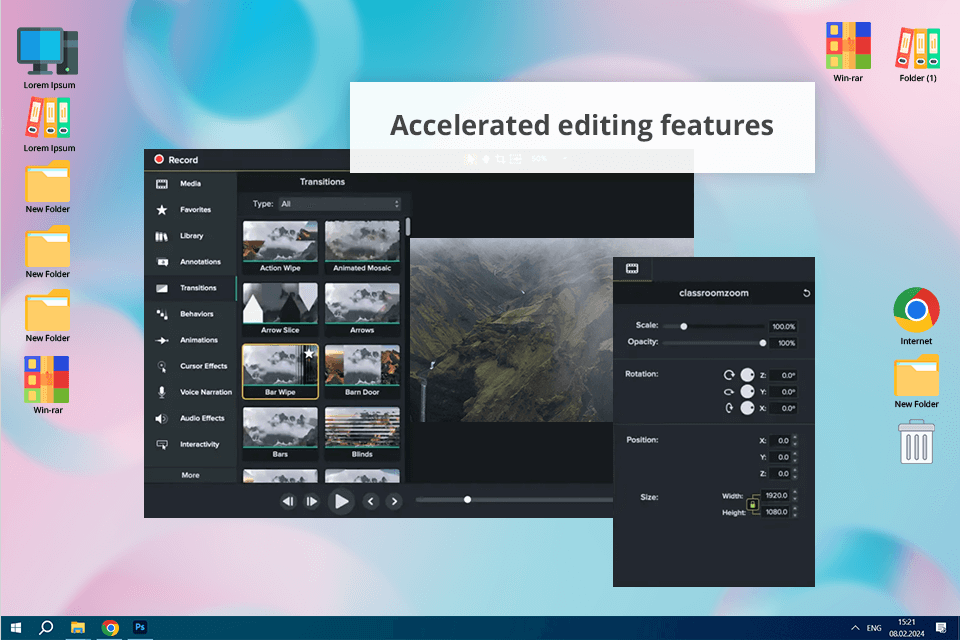960x640 pixels.
Task: Click the Audio Effects speaker icon
Action: point(162,418)
